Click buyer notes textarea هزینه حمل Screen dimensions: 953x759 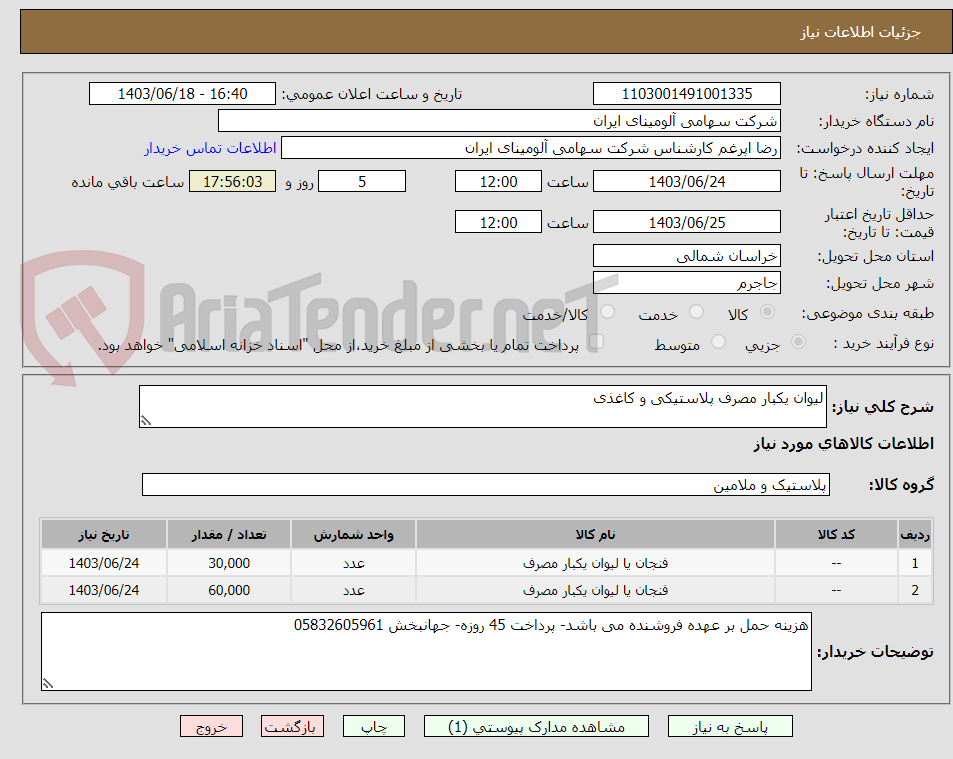[426, 651]
